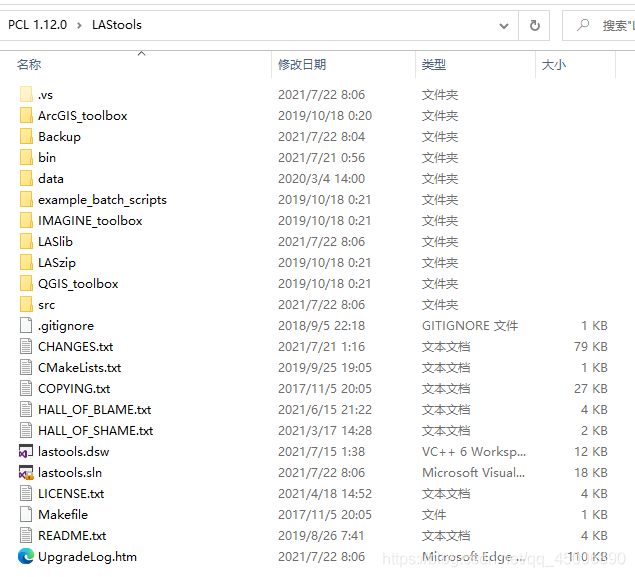Click the CHANGES.txt document icon
This screenshot has height=577, width=635.
coord(26,347)
